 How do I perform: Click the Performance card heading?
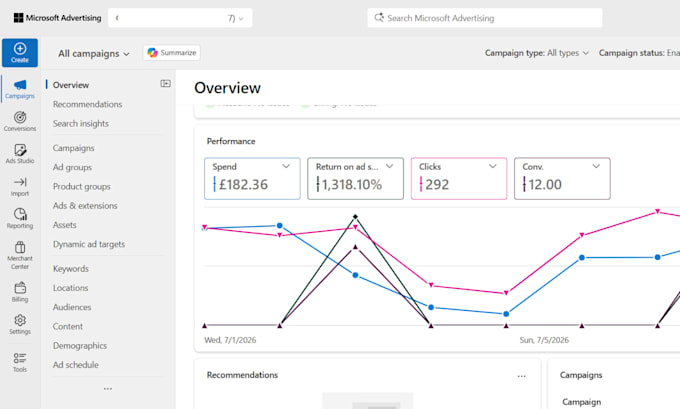(x=231, y=141)
